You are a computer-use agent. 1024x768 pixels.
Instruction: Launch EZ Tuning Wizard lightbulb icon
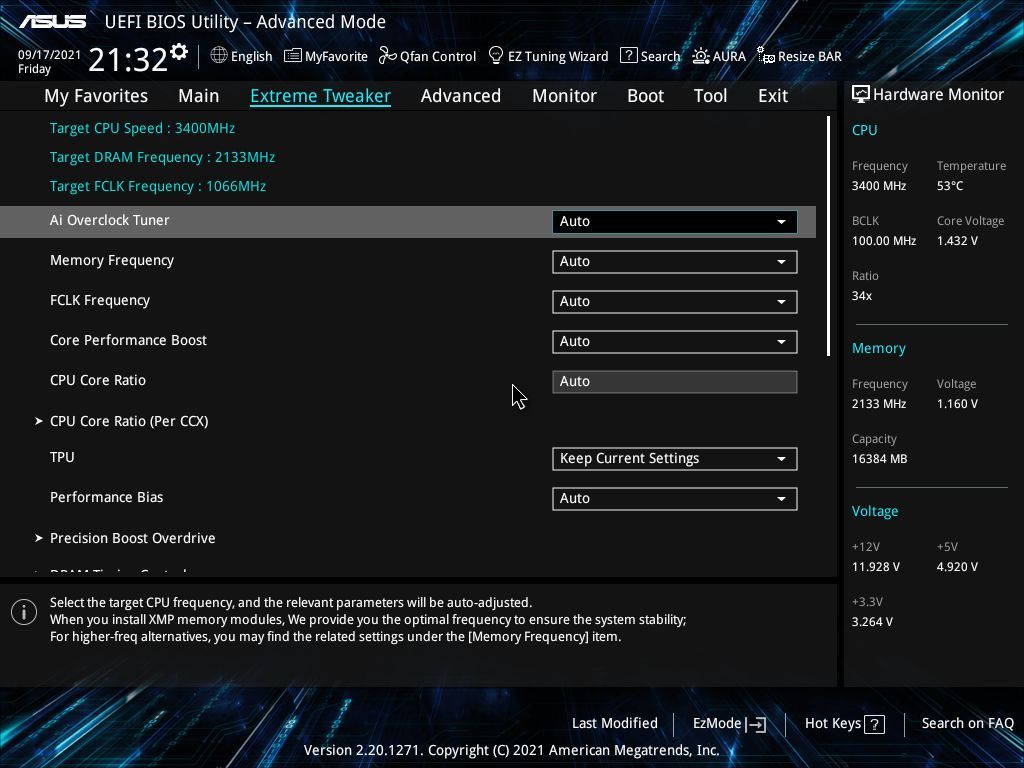tap(496, 56)
